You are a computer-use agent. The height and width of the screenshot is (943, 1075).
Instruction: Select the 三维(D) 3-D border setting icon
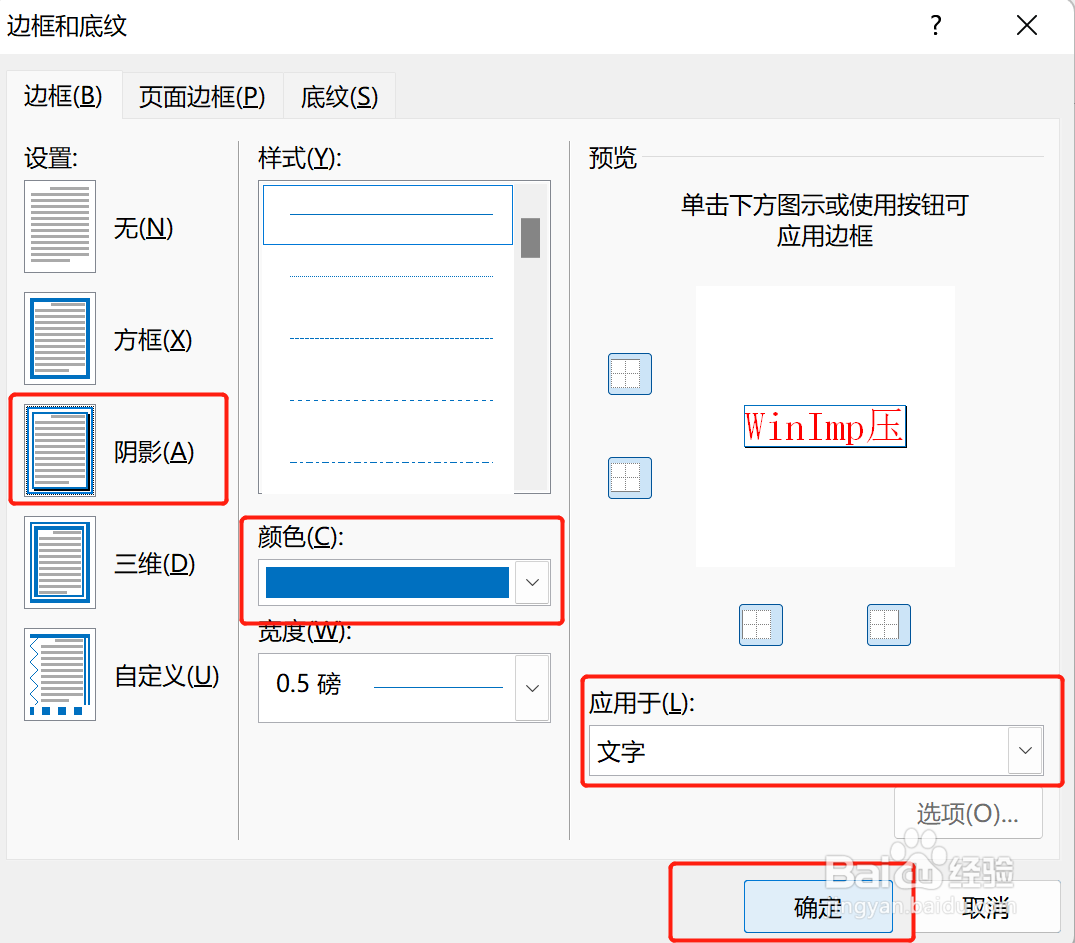pyautogui.click(x=60, y=562)
